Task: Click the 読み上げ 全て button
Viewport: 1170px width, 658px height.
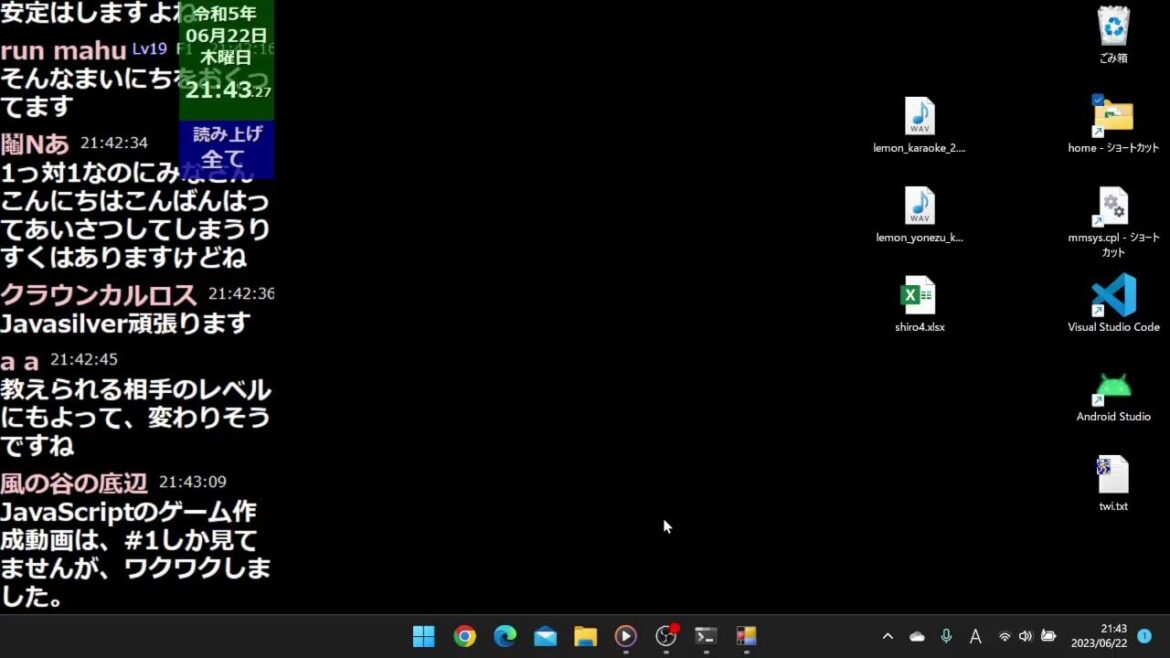Action: (226, 148)
